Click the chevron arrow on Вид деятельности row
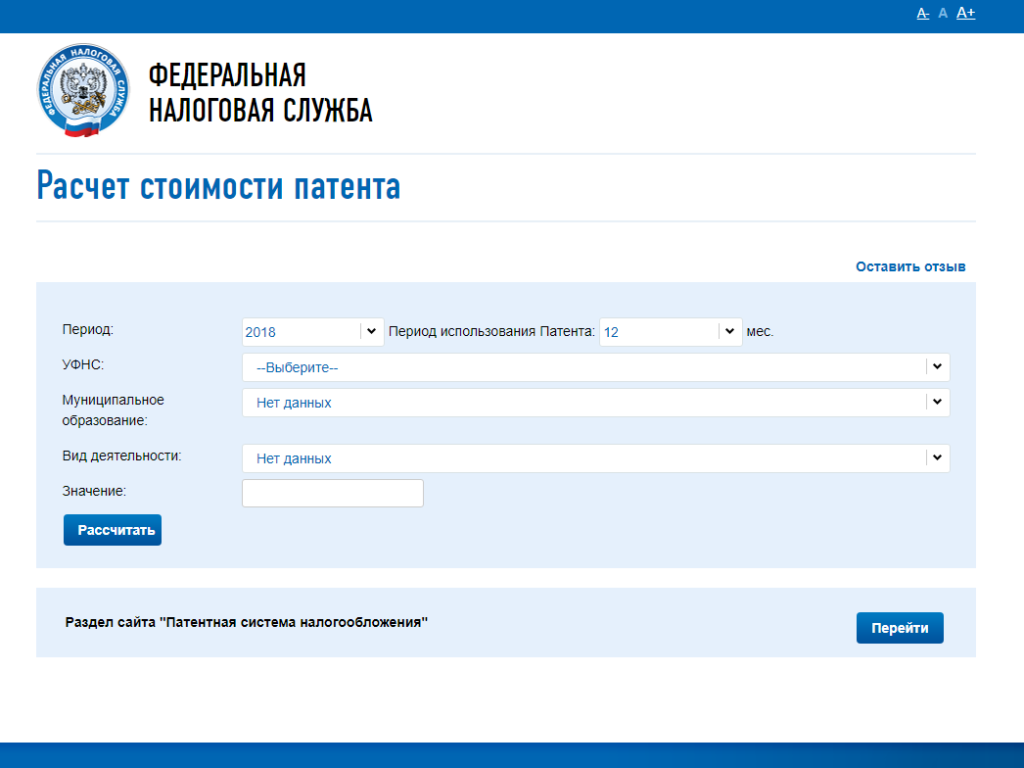The height and width of the screenshot is (768, 1024). [937, 458]
